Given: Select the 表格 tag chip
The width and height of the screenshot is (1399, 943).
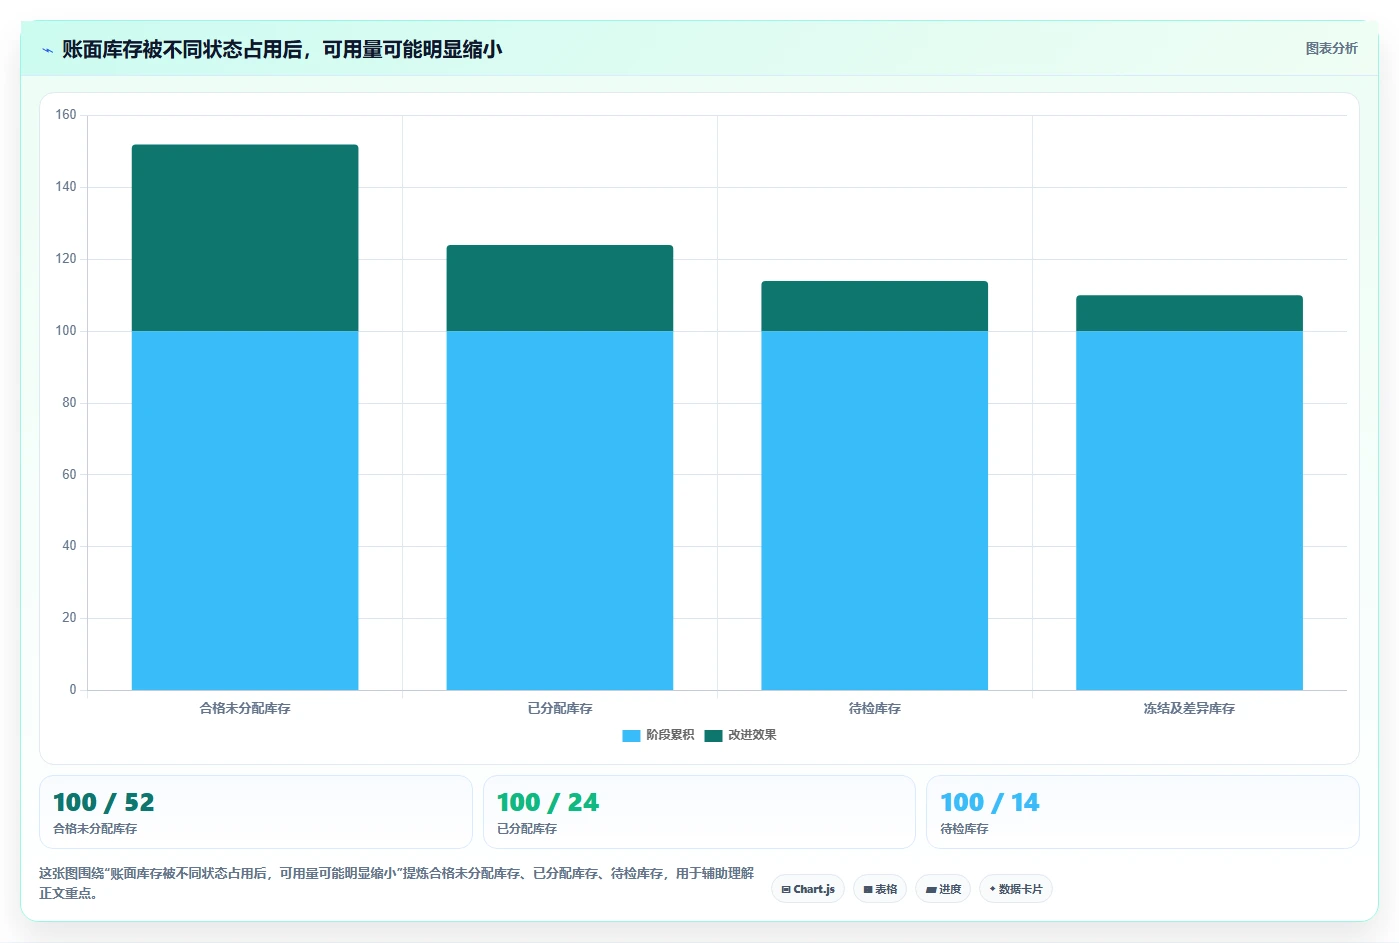Looking at the screenshot, I should pos(880,889).
